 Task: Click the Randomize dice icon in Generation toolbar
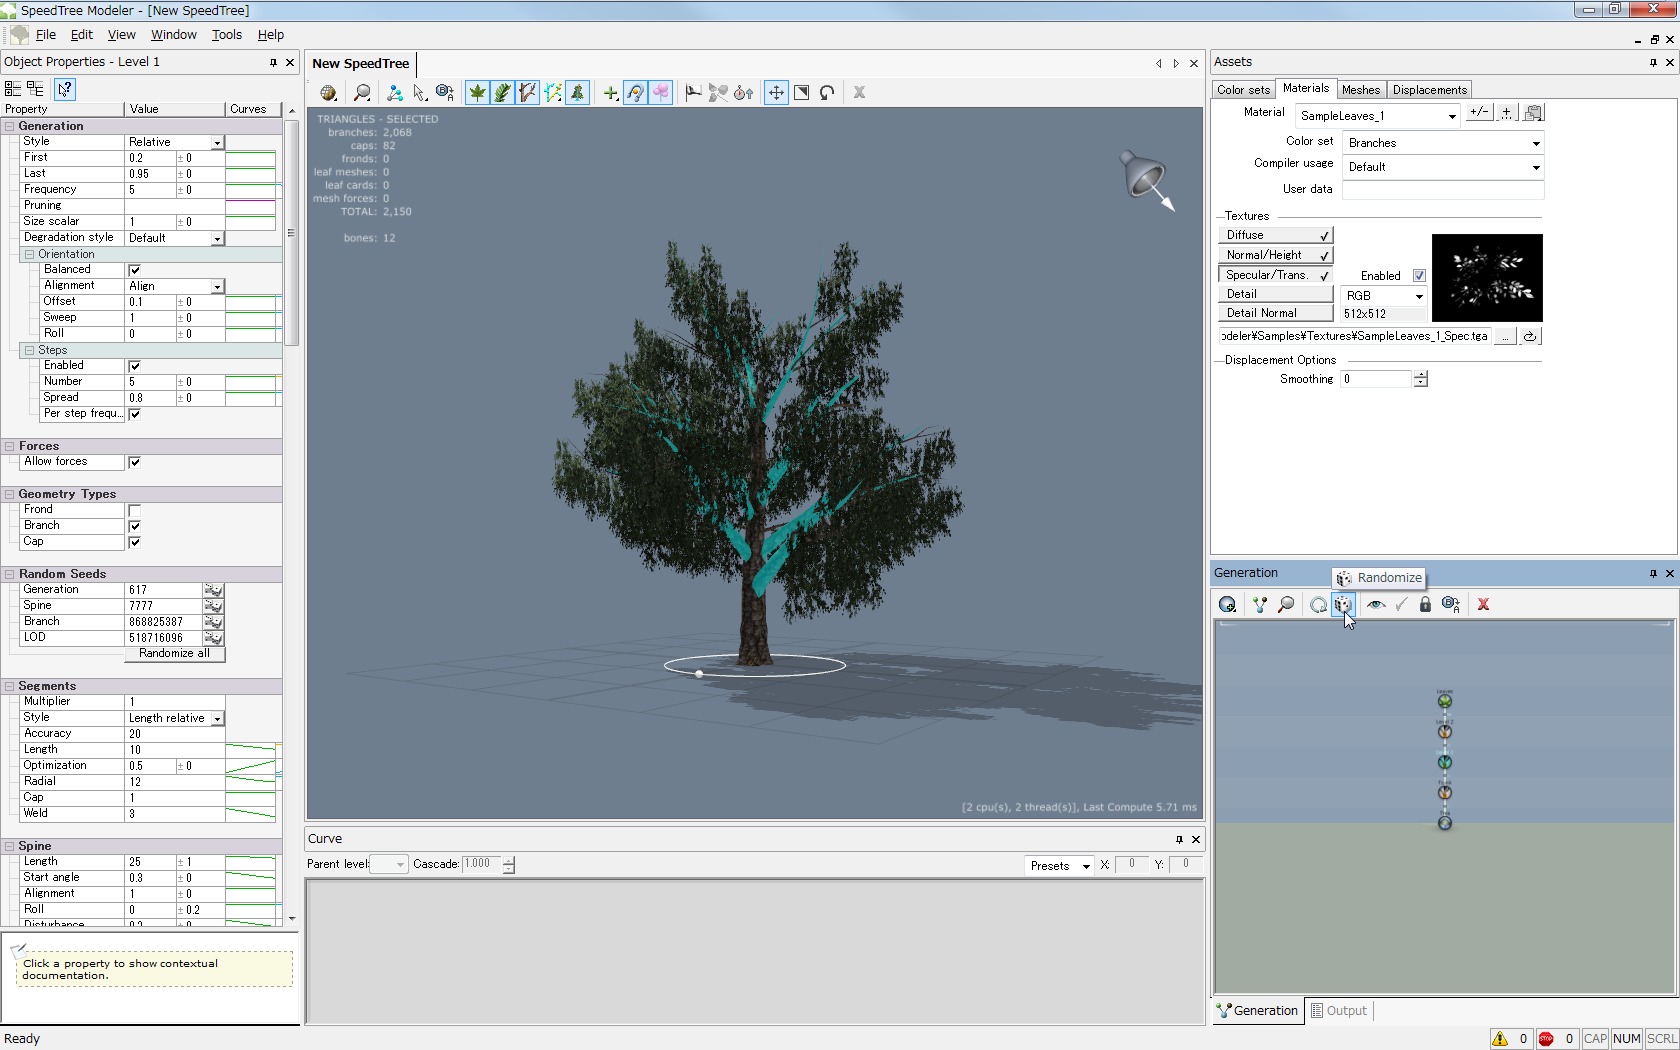click(x=1343, y=604)
